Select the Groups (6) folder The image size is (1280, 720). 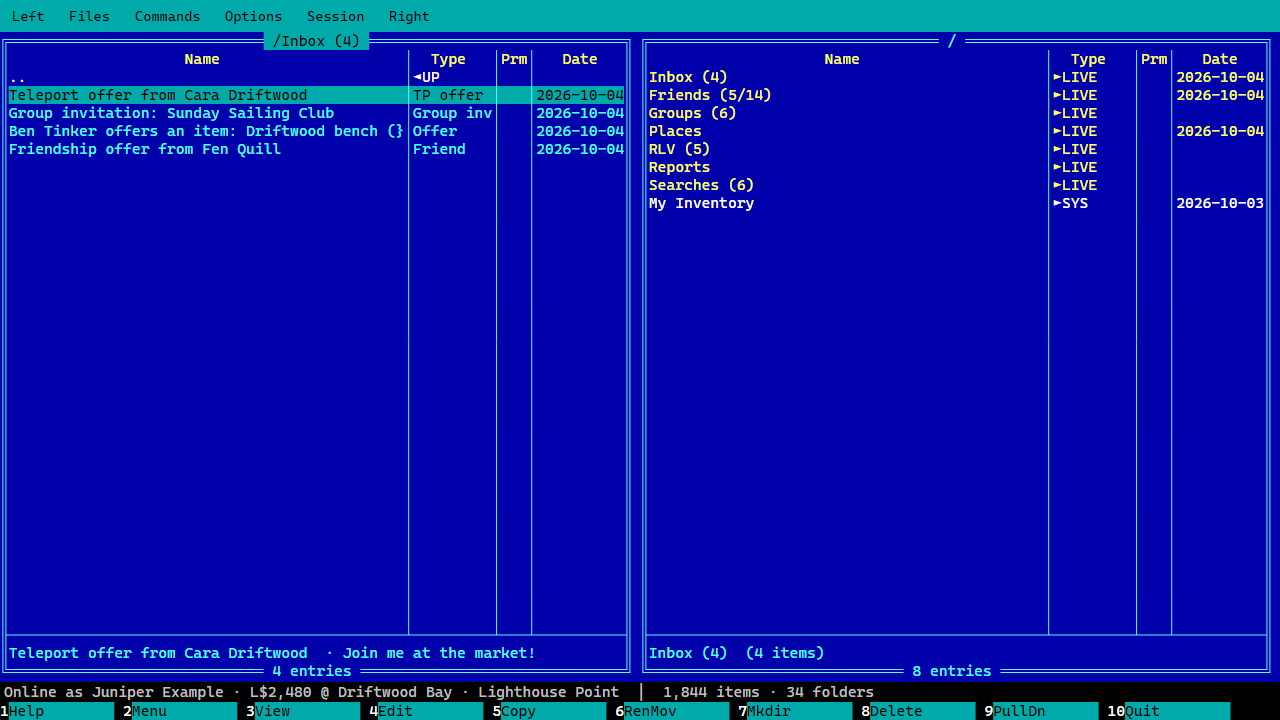click(x=956, y=113)
